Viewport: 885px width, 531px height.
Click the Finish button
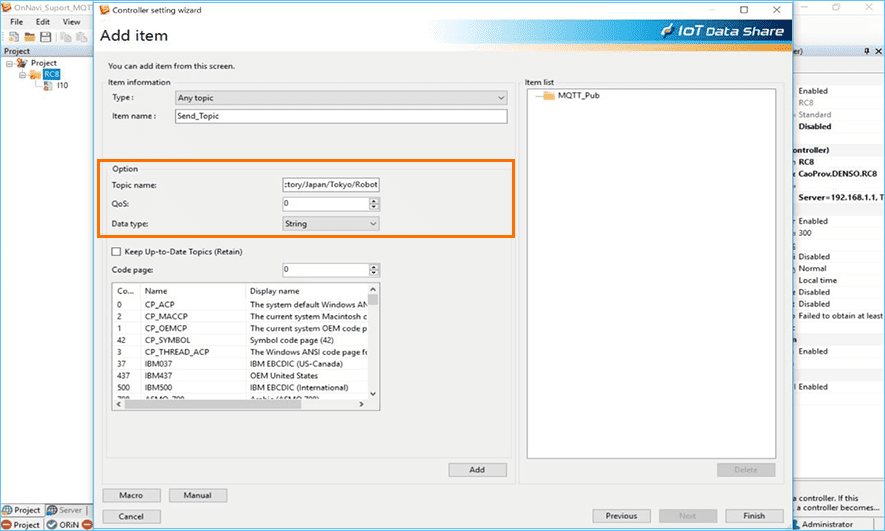tap(755, 516)
